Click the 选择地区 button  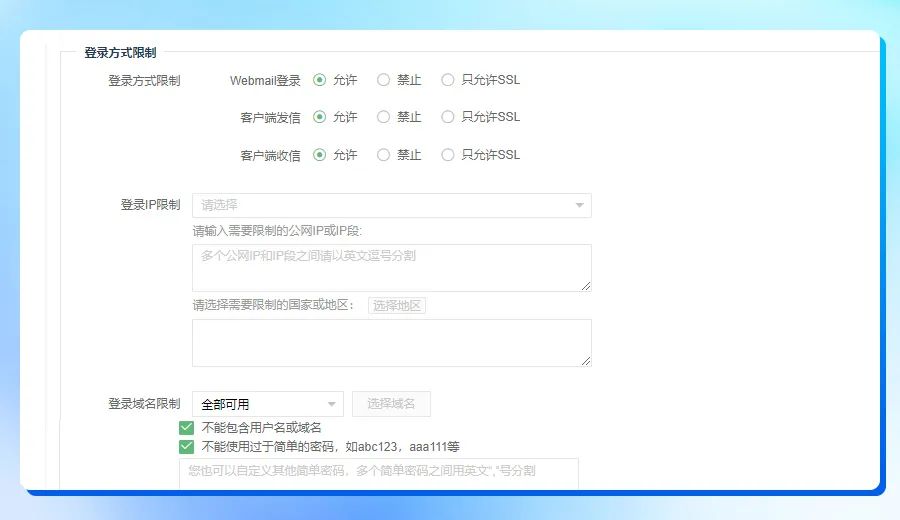[x=397, y=305]
